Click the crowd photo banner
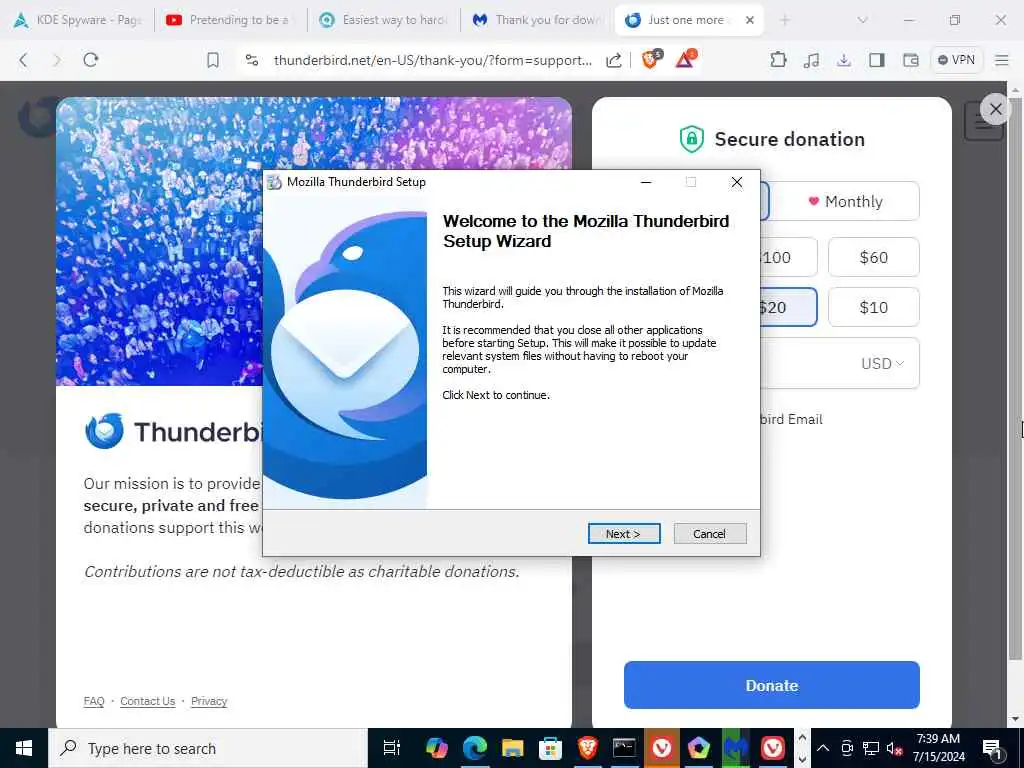Image resolution: width=1024 pixels, height=768 pixels. pyautogui.click(x=159, y=241)
